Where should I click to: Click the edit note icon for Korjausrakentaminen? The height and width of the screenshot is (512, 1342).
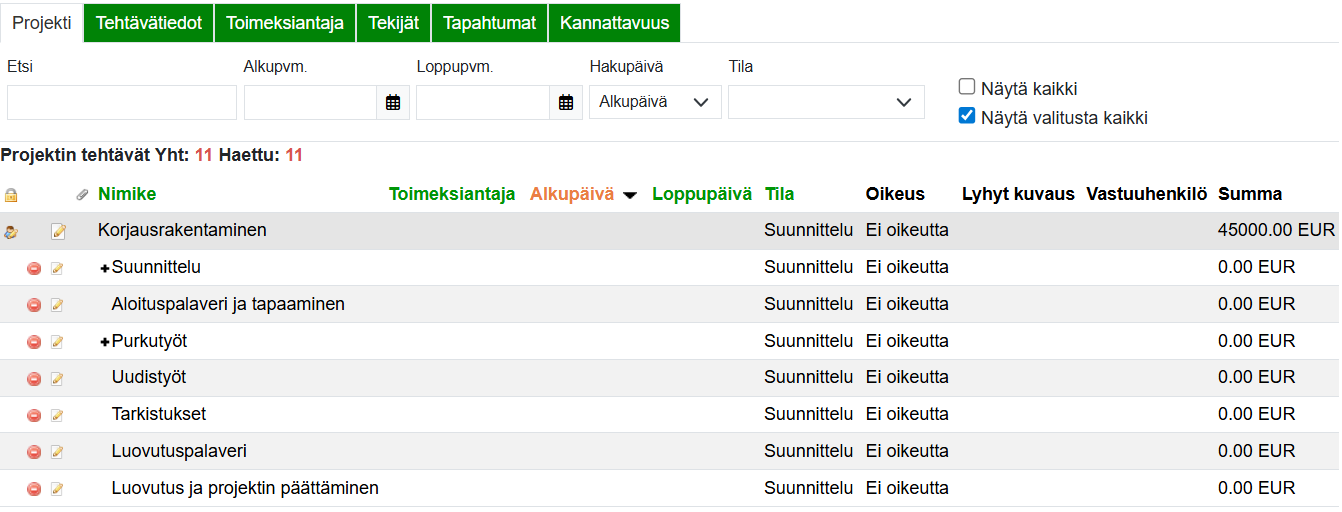(58, 232)
